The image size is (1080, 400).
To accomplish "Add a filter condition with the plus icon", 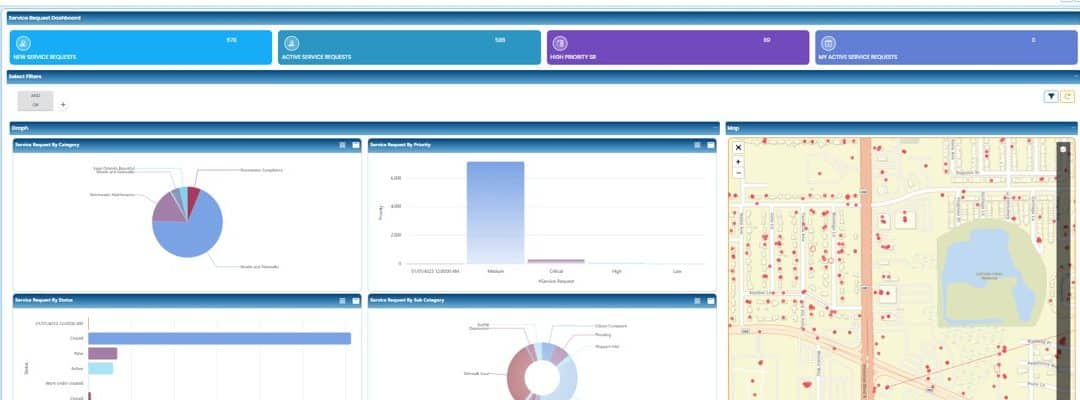I will coord(63,104).
